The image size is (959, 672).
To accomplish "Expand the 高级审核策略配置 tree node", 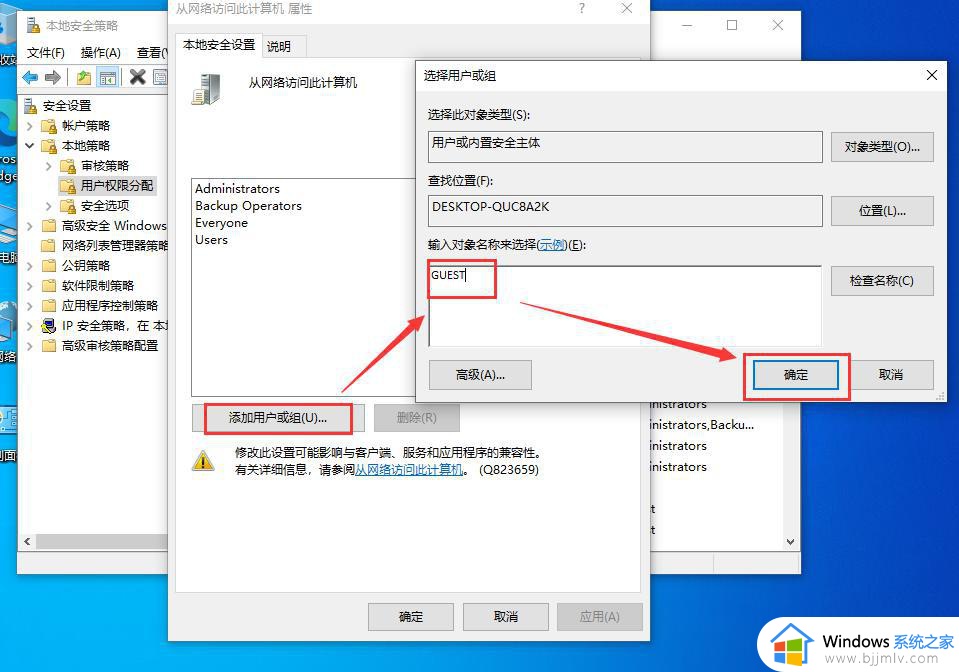I will (29, 346).
